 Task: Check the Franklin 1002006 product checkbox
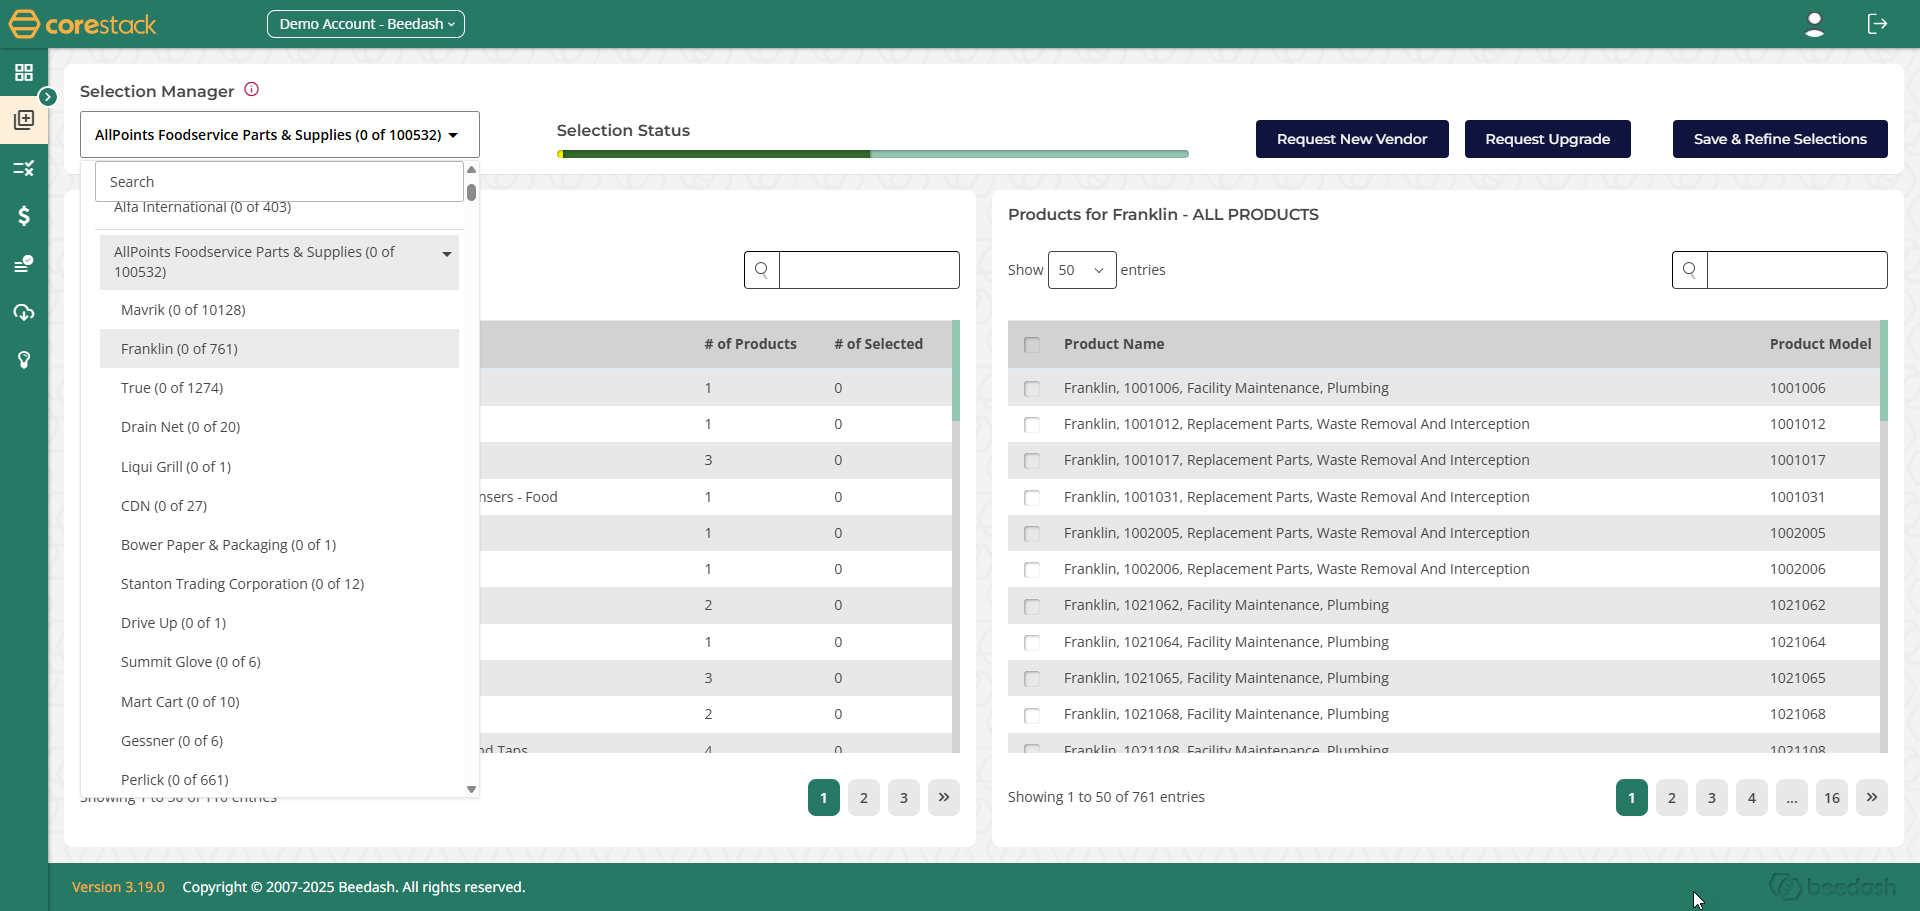coord(1032,570)
